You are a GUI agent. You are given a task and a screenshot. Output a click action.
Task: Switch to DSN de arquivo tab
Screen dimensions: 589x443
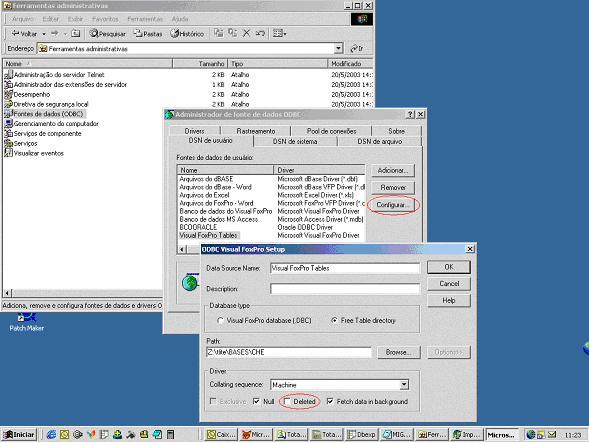(379, 141)
